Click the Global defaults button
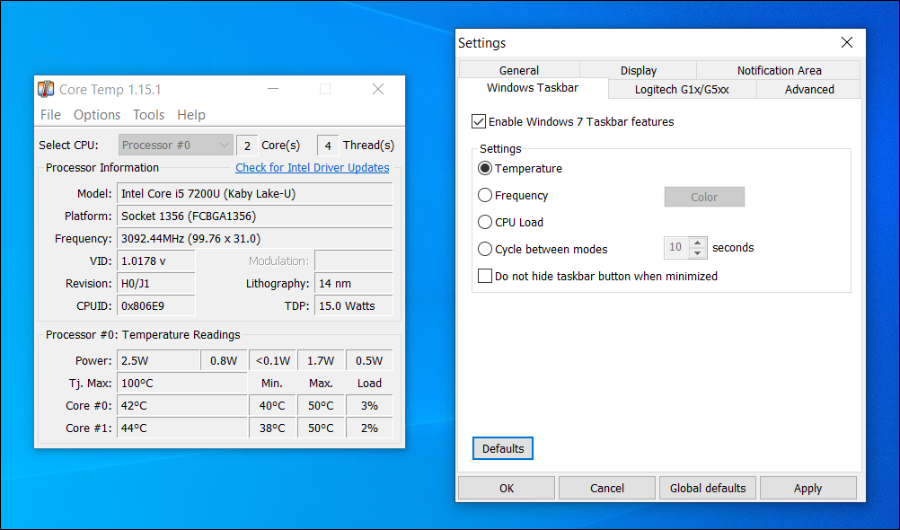 (708, 488)
